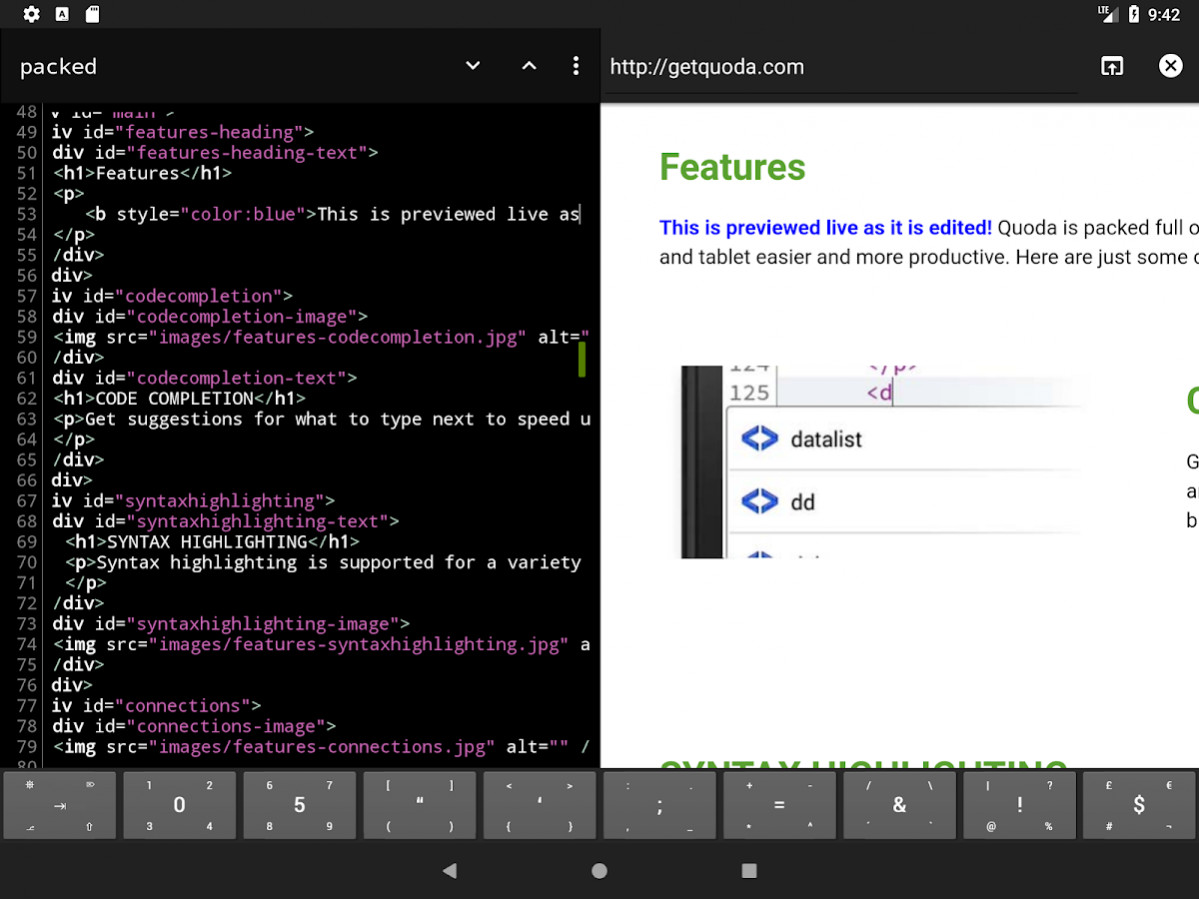Select the 'packed' file tab
The width and height of the screenshot is (1199, 899).
58,66
